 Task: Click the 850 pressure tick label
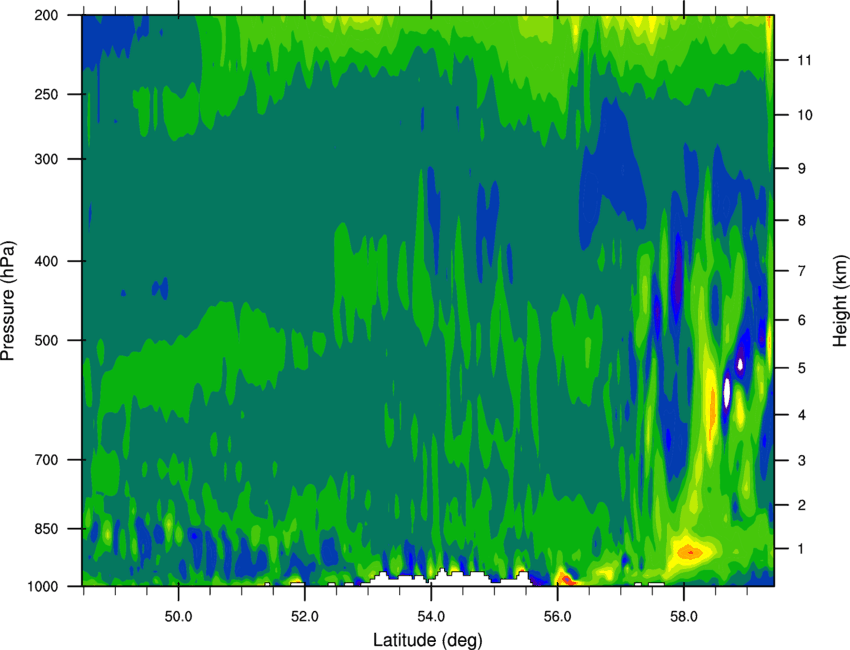(x=47, y=529)
